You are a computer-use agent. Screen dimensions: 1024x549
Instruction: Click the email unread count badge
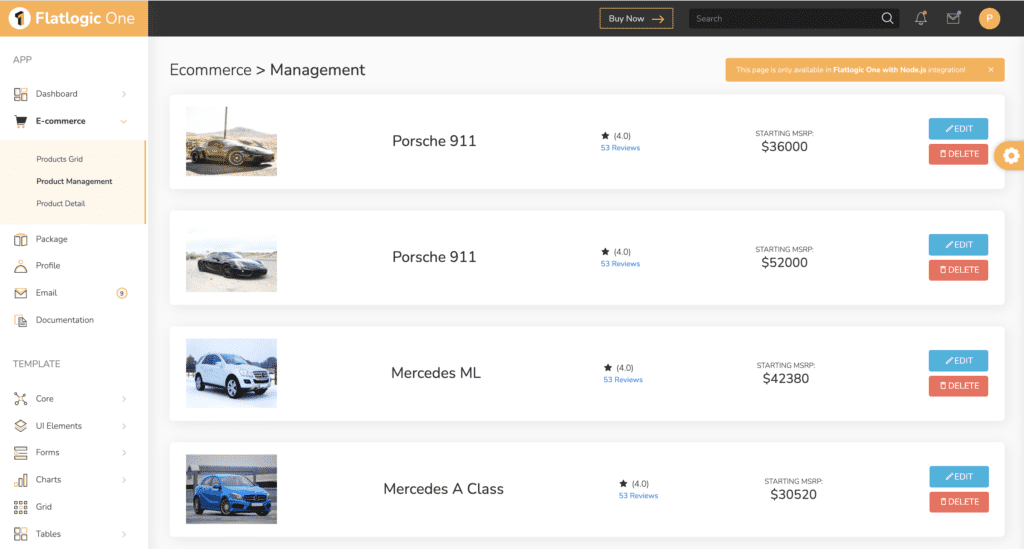click(x=121, y=293)
